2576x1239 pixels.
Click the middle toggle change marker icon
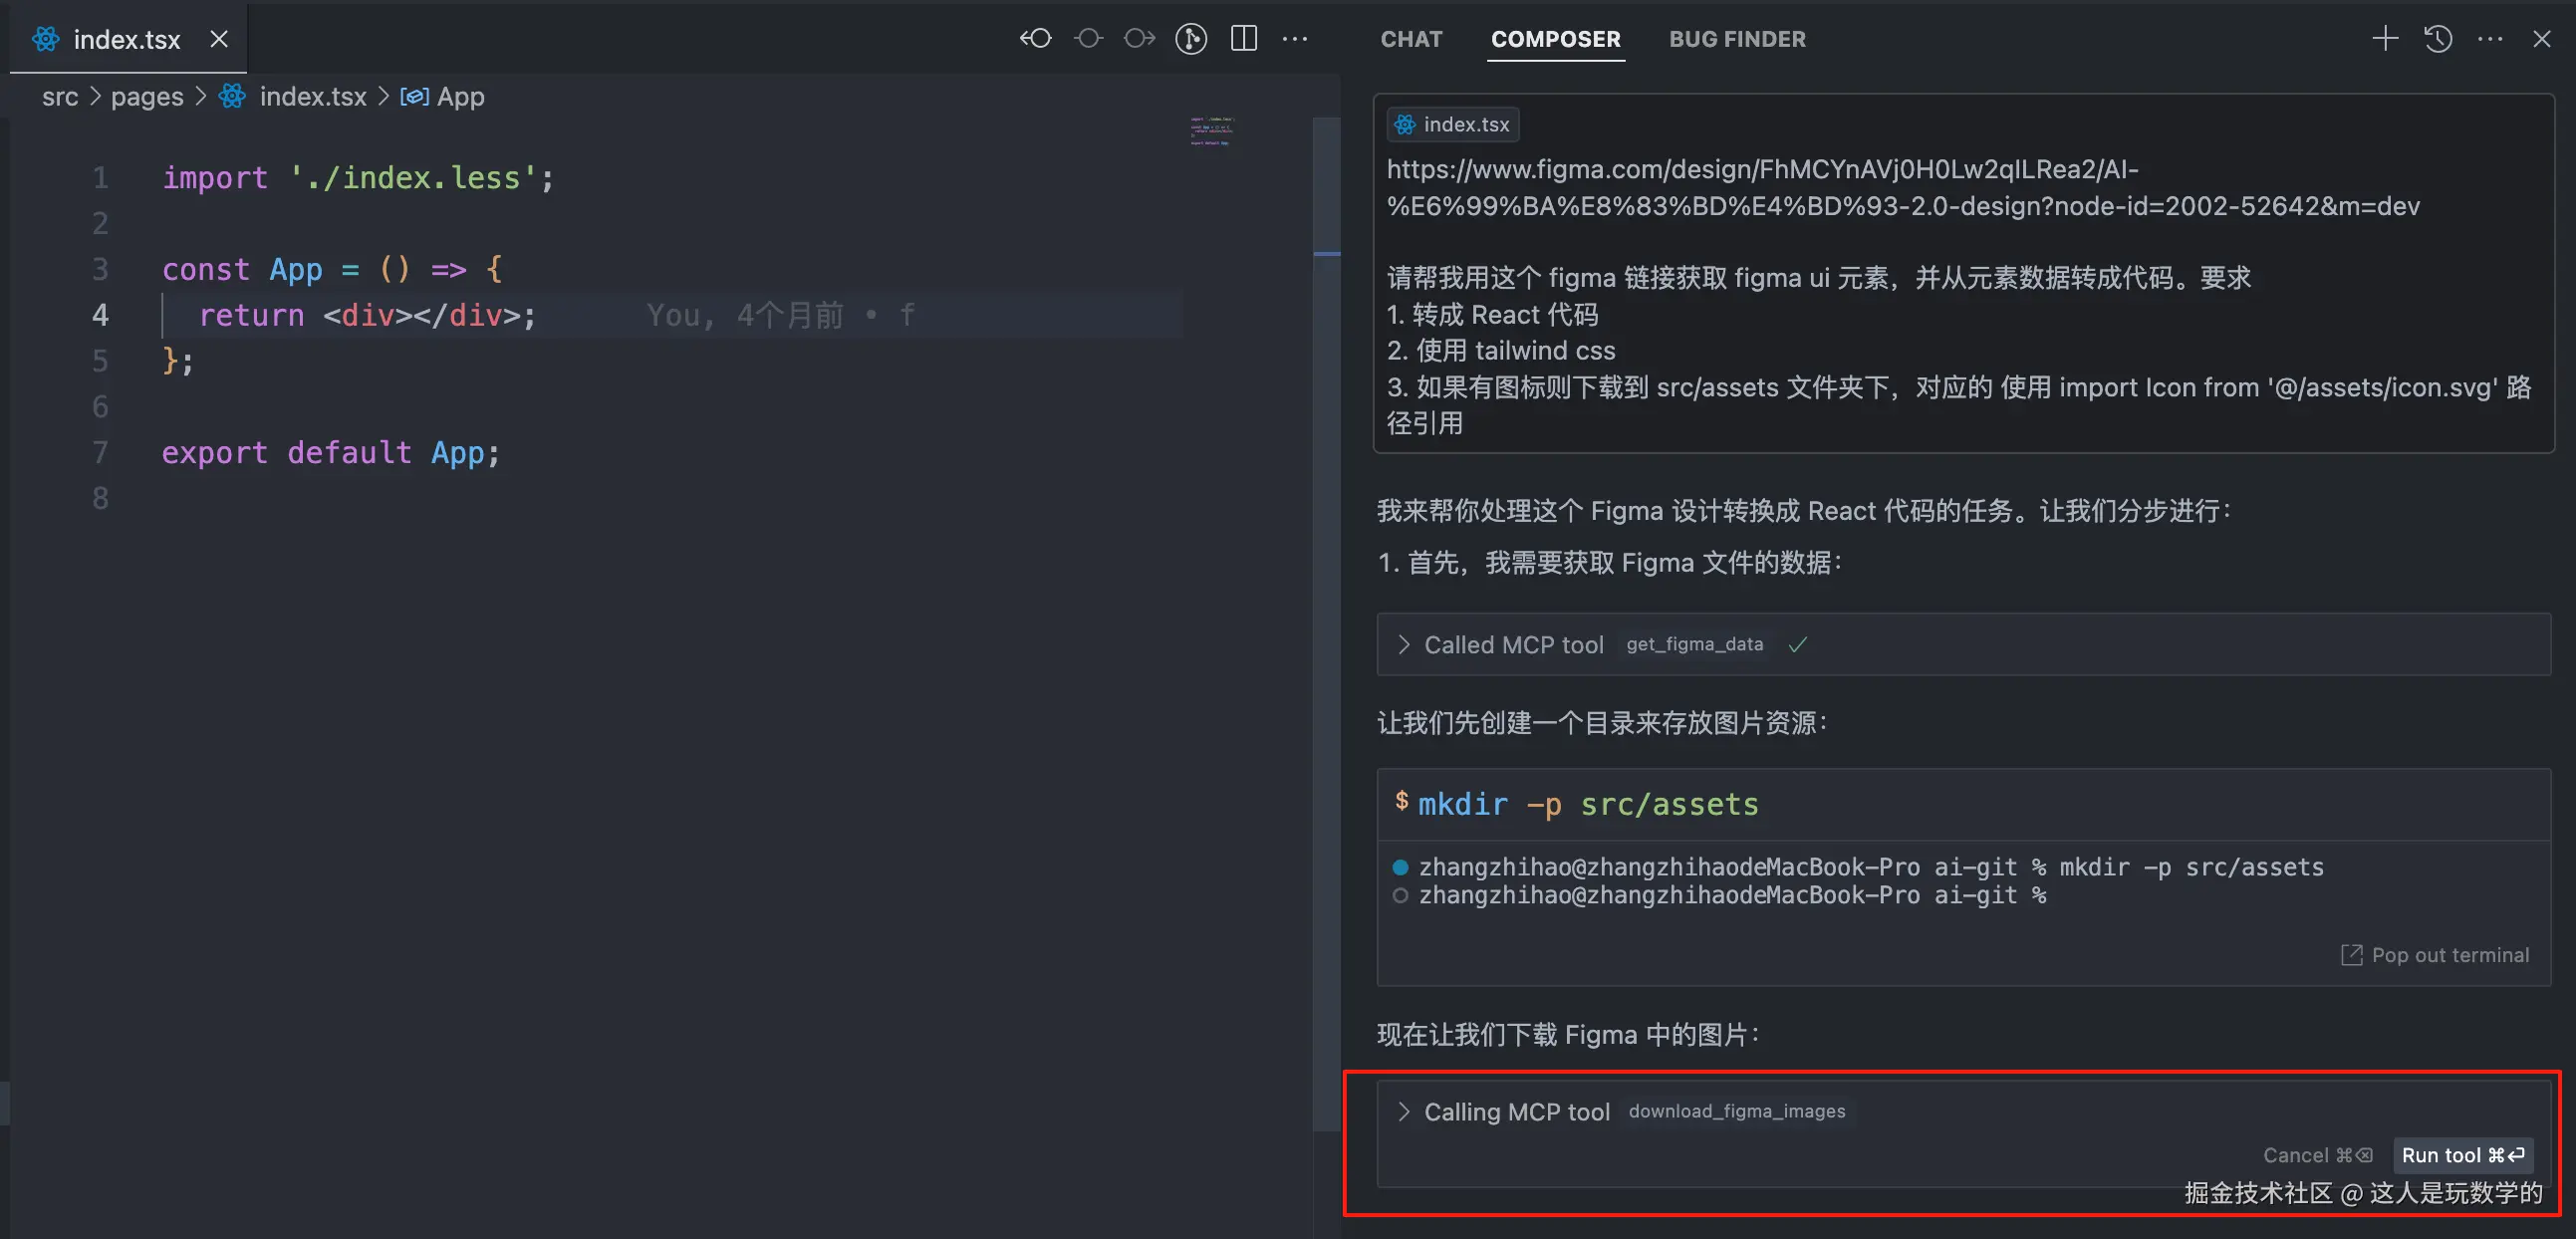point(1088,39)
